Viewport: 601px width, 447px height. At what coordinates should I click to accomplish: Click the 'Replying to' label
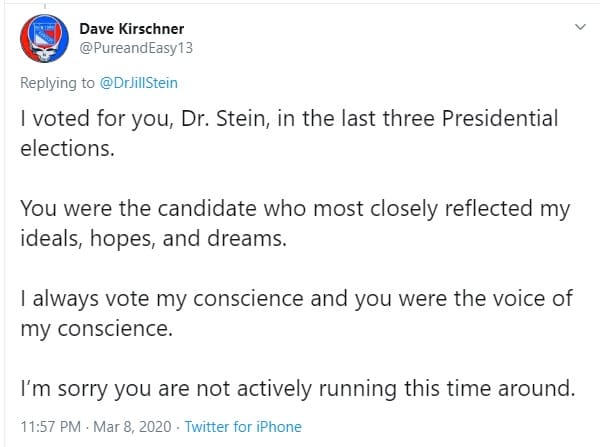(57, 83)
